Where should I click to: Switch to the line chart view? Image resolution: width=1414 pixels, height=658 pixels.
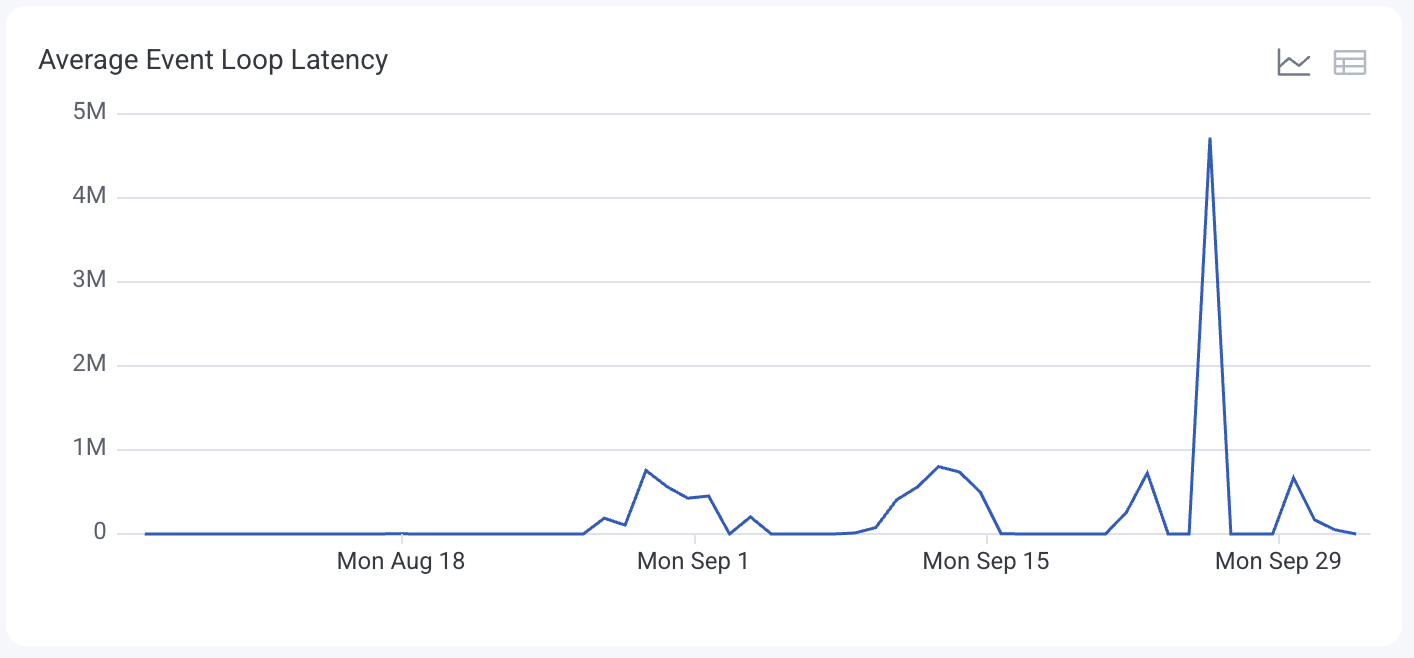click(1293, 63)
